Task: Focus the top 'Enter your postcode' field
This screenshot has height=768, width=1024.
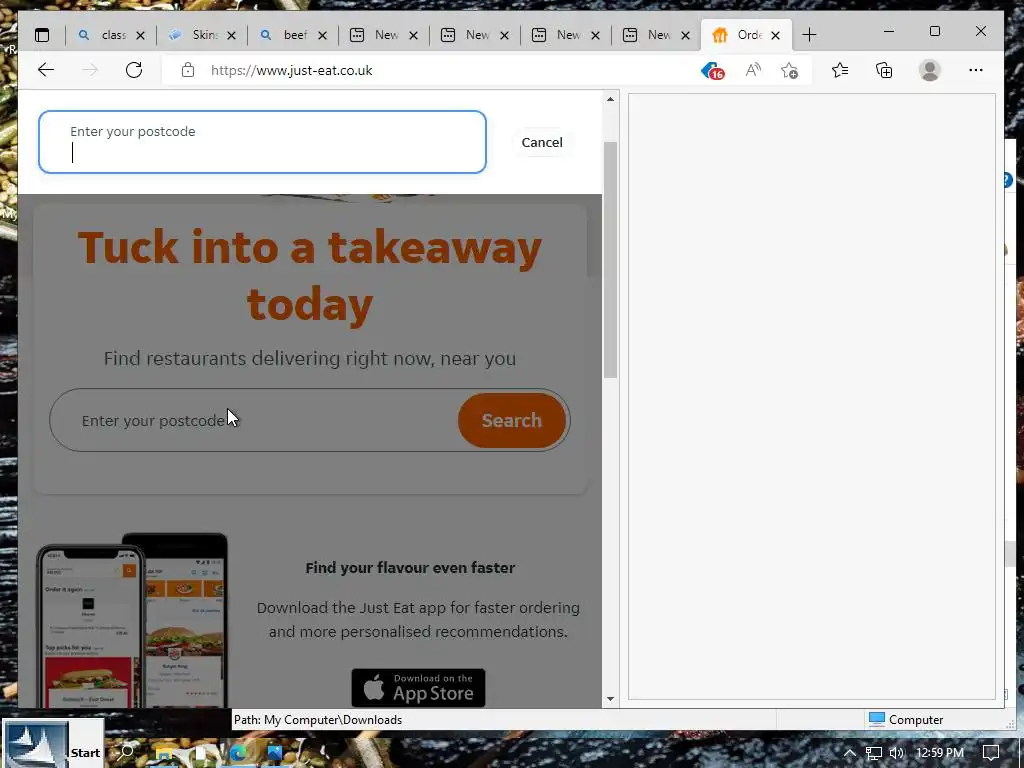Action: pyautogui.click(x=262, y=142)
